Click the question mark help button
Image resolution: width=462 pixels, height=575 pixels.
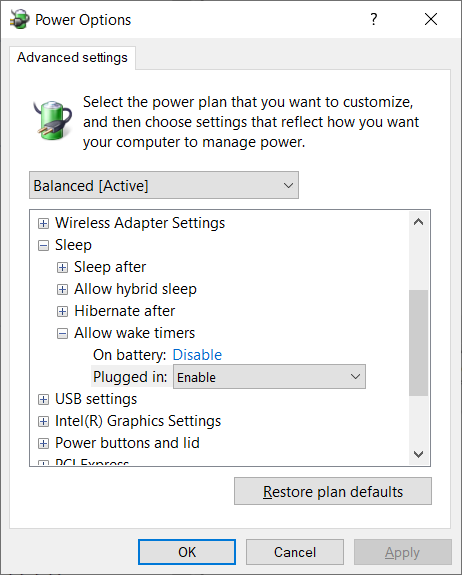pyautogui.click(x=374, y=19)
